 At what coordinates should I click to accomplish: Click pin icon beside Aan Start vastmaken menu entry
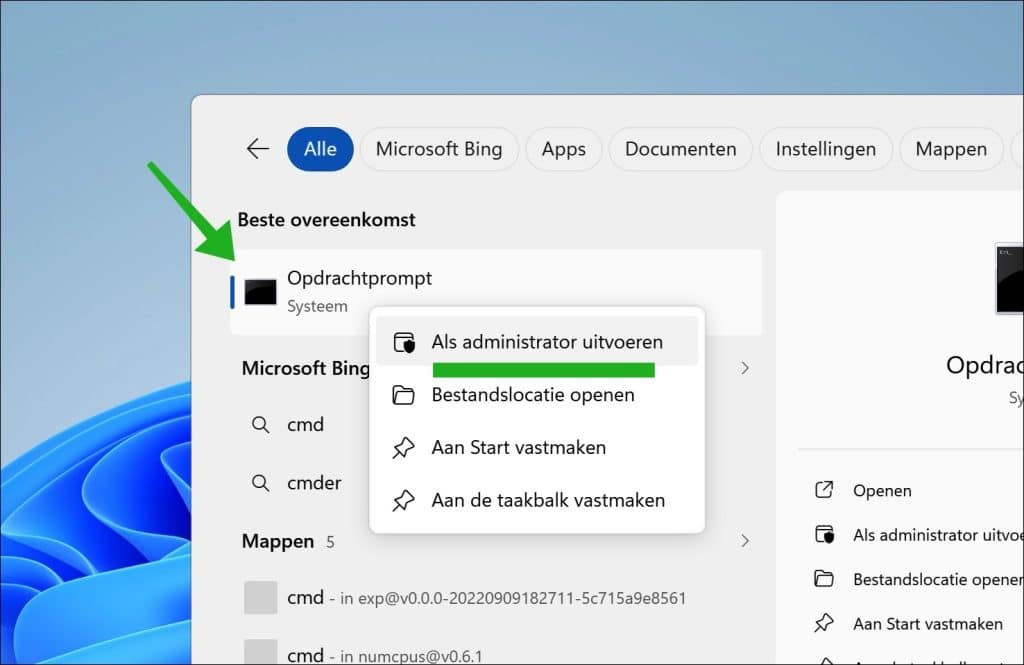(403, 447)
